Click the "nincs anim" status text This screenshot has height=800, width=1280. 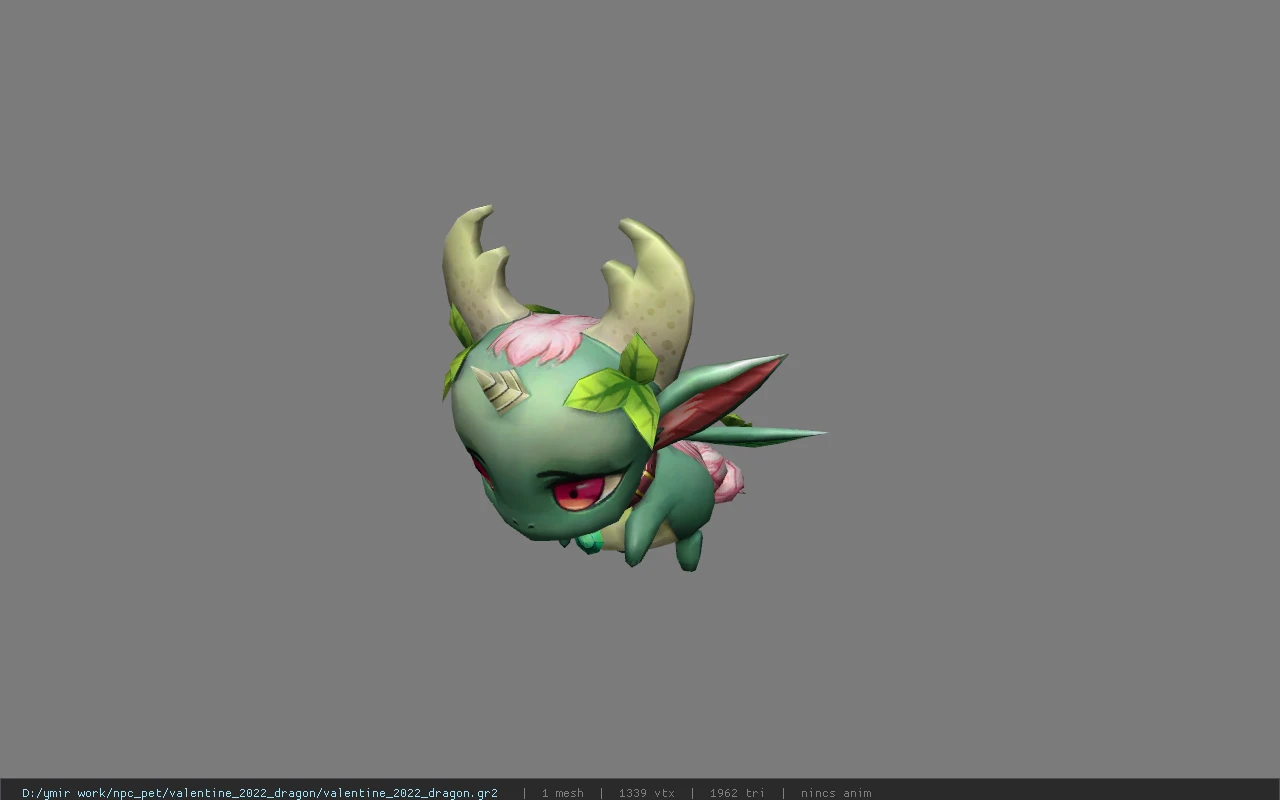[x=836, y=793]
